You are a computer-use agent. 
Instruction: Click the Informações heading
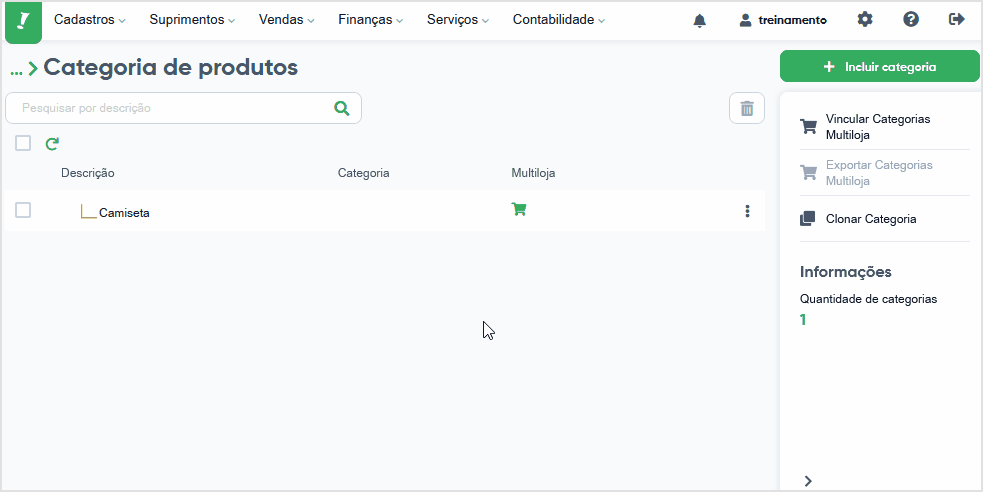point(846,271)
